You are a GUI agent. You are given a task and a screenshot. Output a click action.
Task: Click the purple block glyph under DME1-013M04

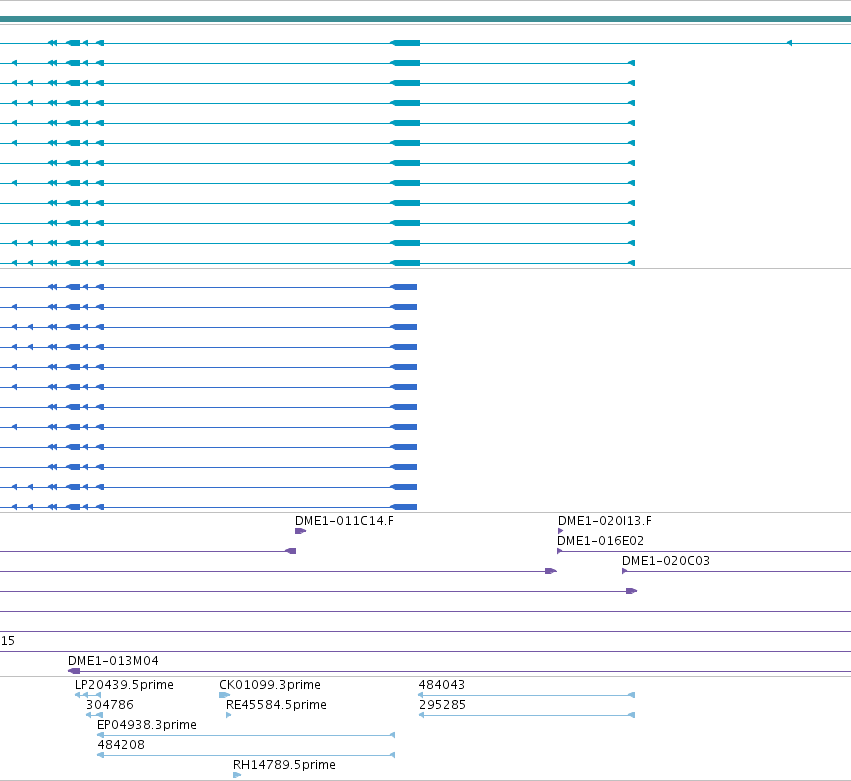click(74, 671)
